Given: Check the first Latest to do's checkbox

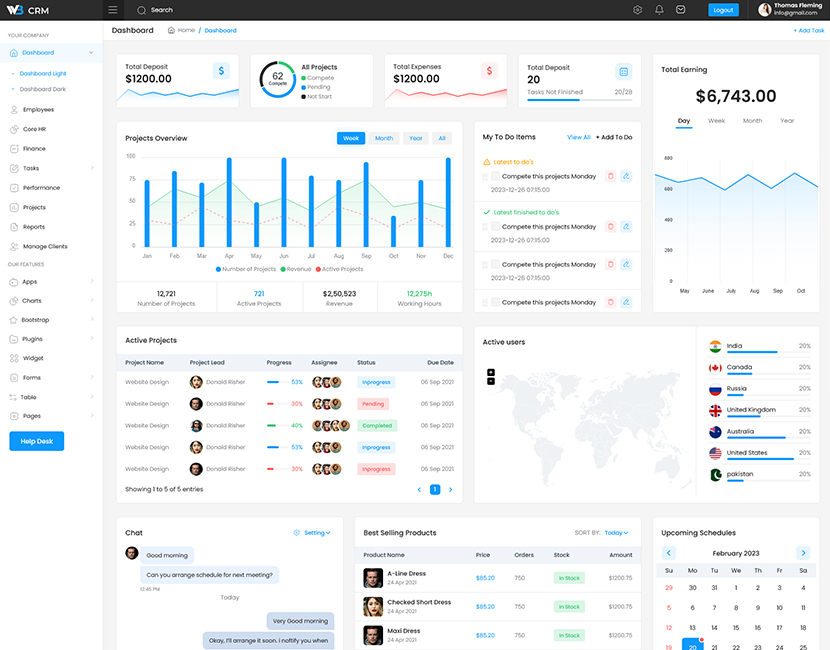Looking at the screenshot, I should click(x=495, y=176).
